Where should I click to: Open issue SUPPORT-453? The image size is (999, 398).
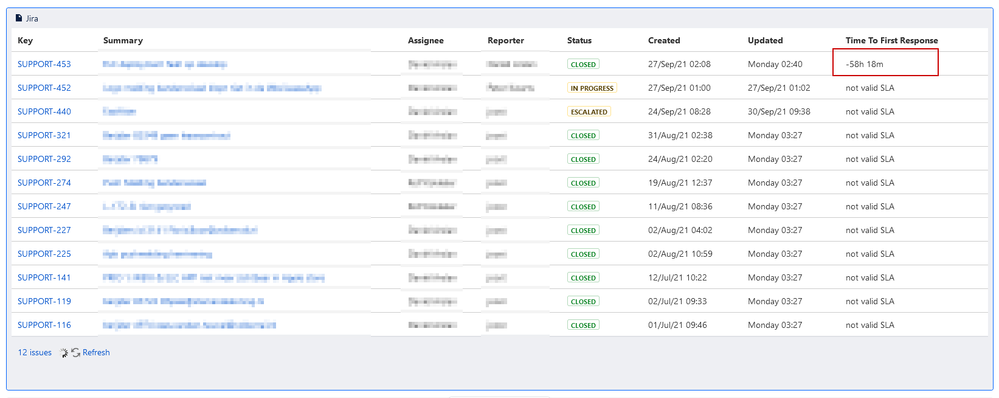[x=44, y=64]
